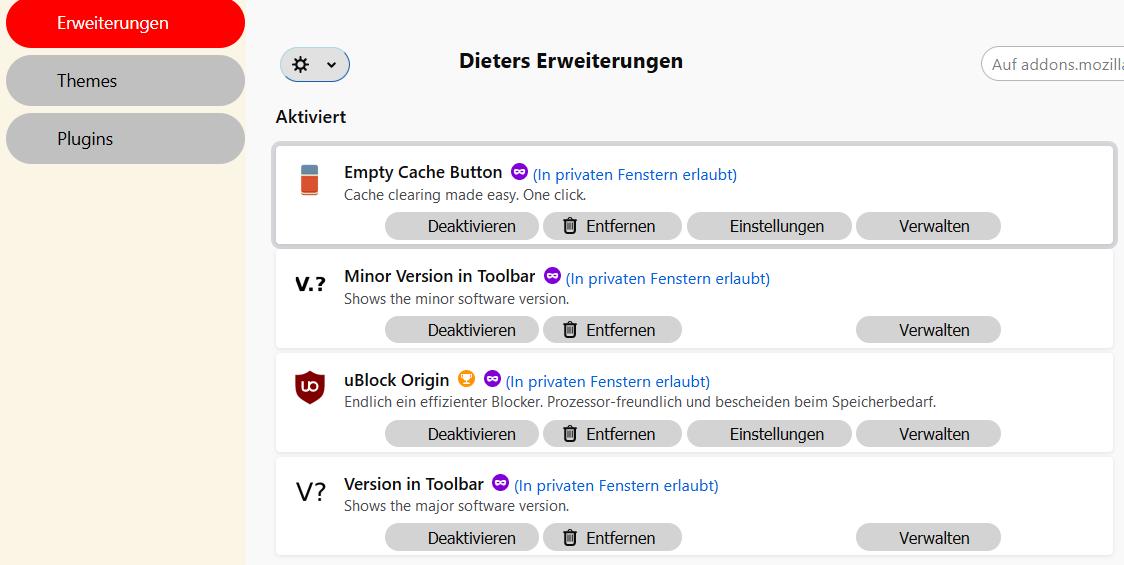
Task: Click the private windows link for Empty Cache Button
Action: pos(634,175)
